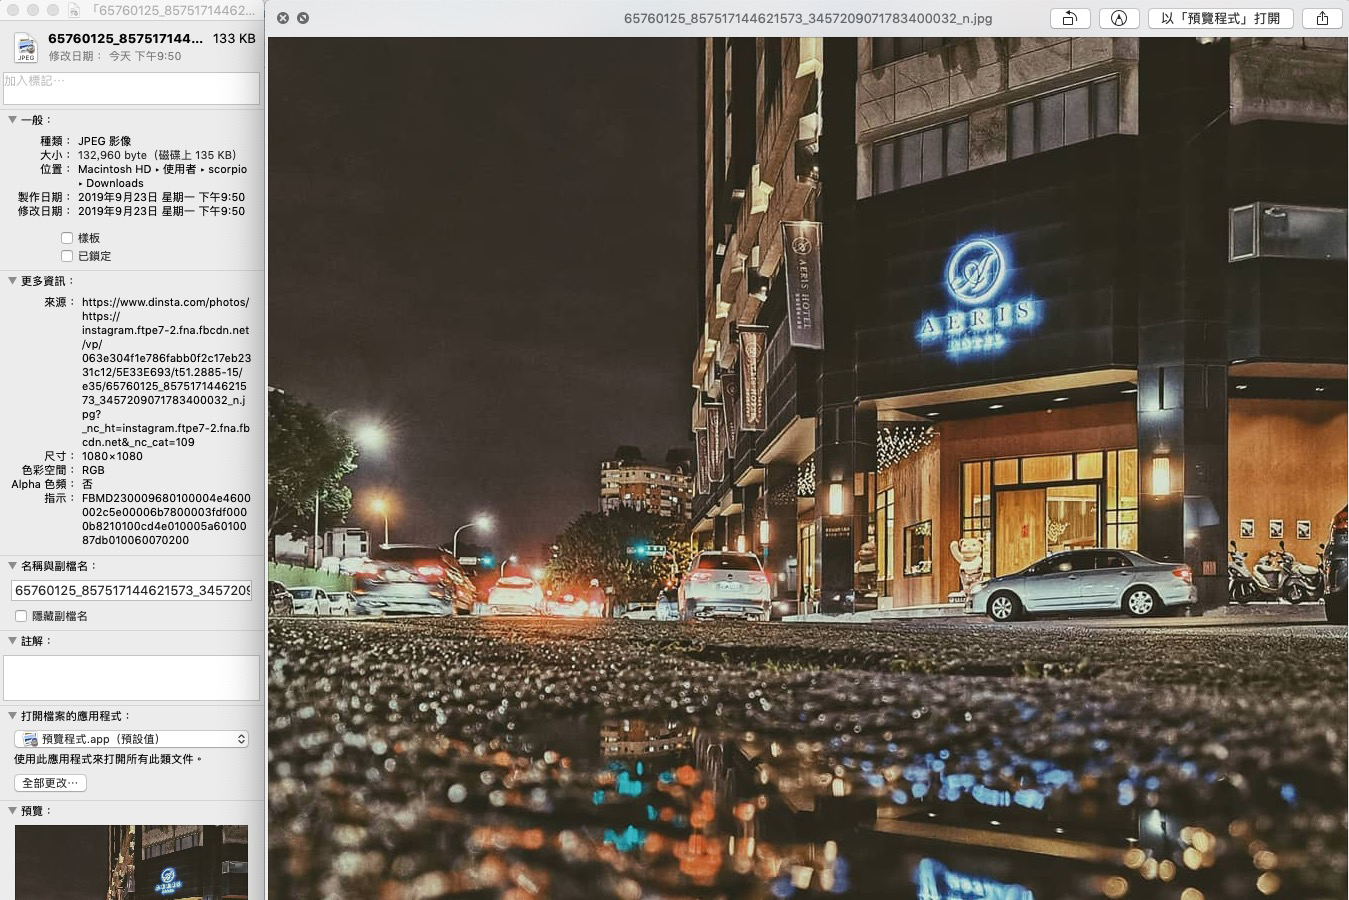Collapse the 預覽 section disclosure triangle
This screenshot has height=900, width=1349.
[10, 811]
